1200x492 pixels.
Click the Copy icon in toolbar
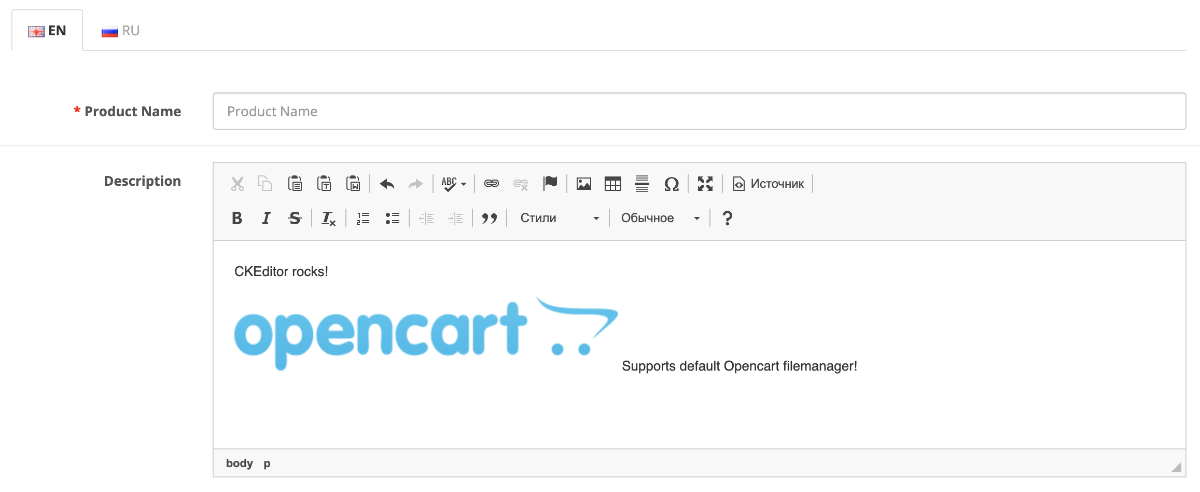pos(266,184)
